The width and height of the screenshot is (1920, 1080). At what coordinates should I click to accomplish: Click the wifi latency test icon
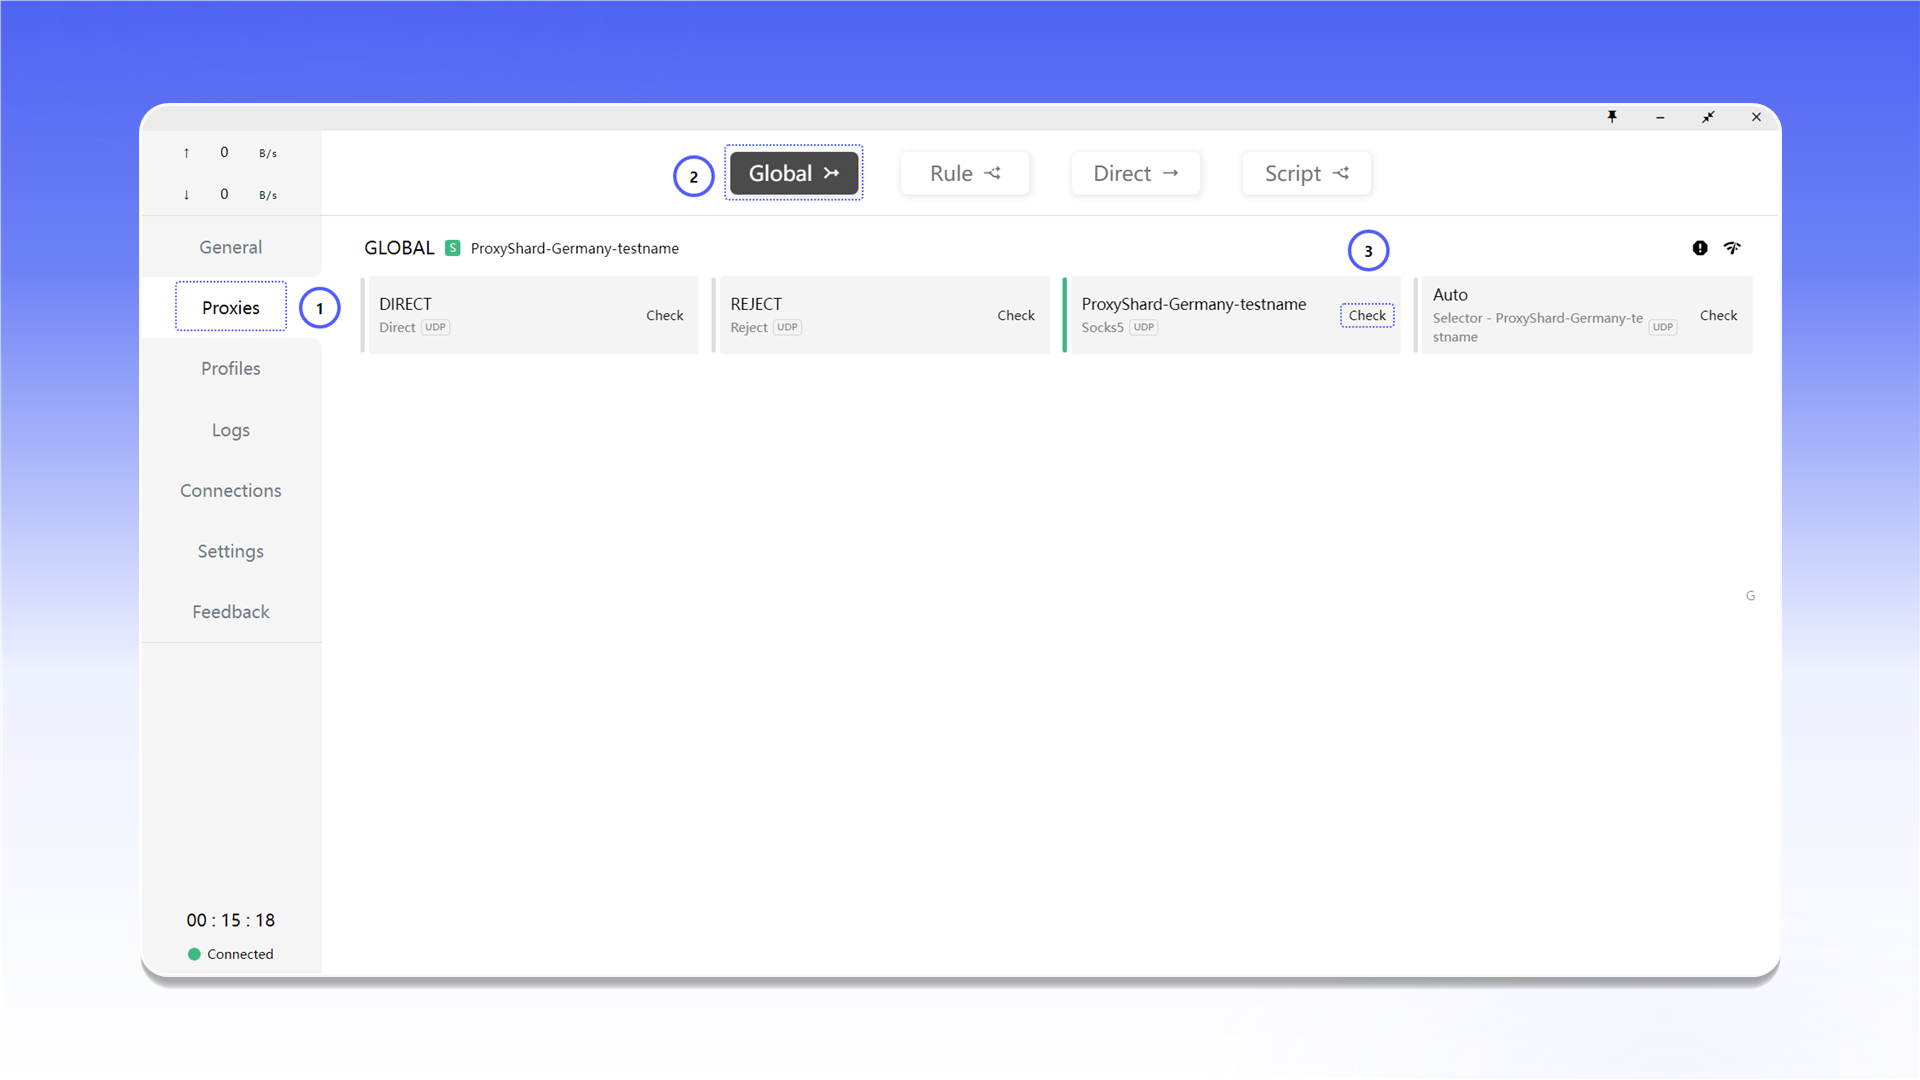coord(1732,248)
